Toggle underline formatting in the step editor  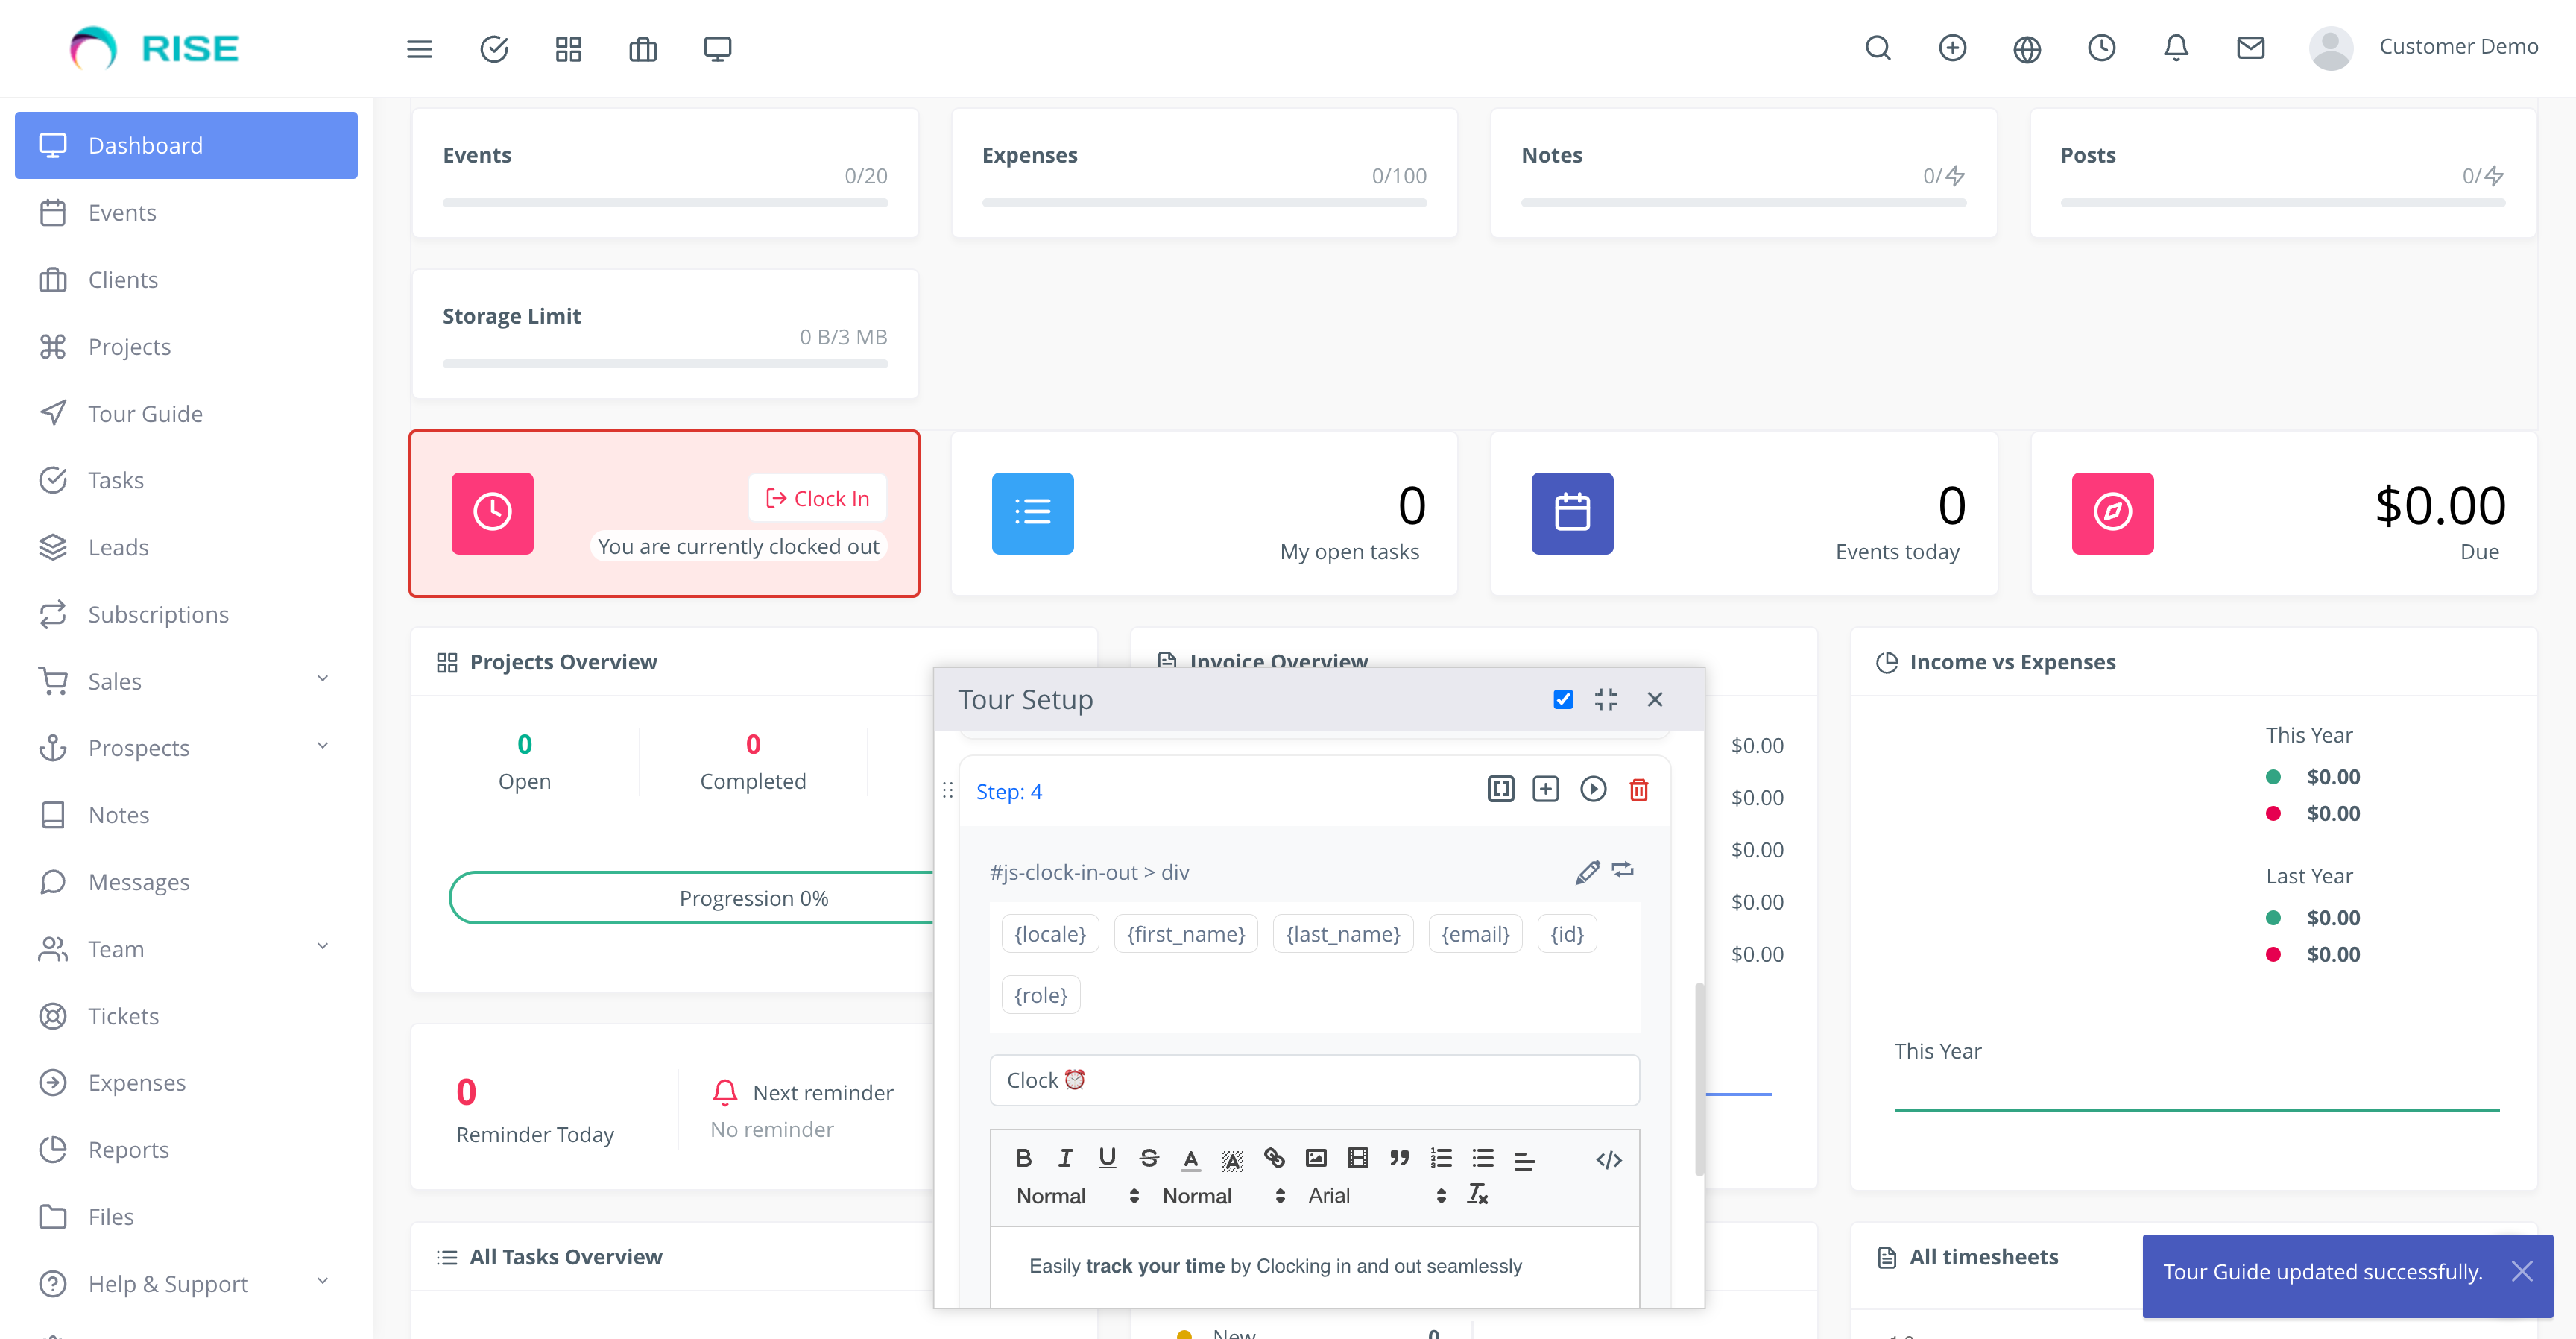coord(1106,1158)
